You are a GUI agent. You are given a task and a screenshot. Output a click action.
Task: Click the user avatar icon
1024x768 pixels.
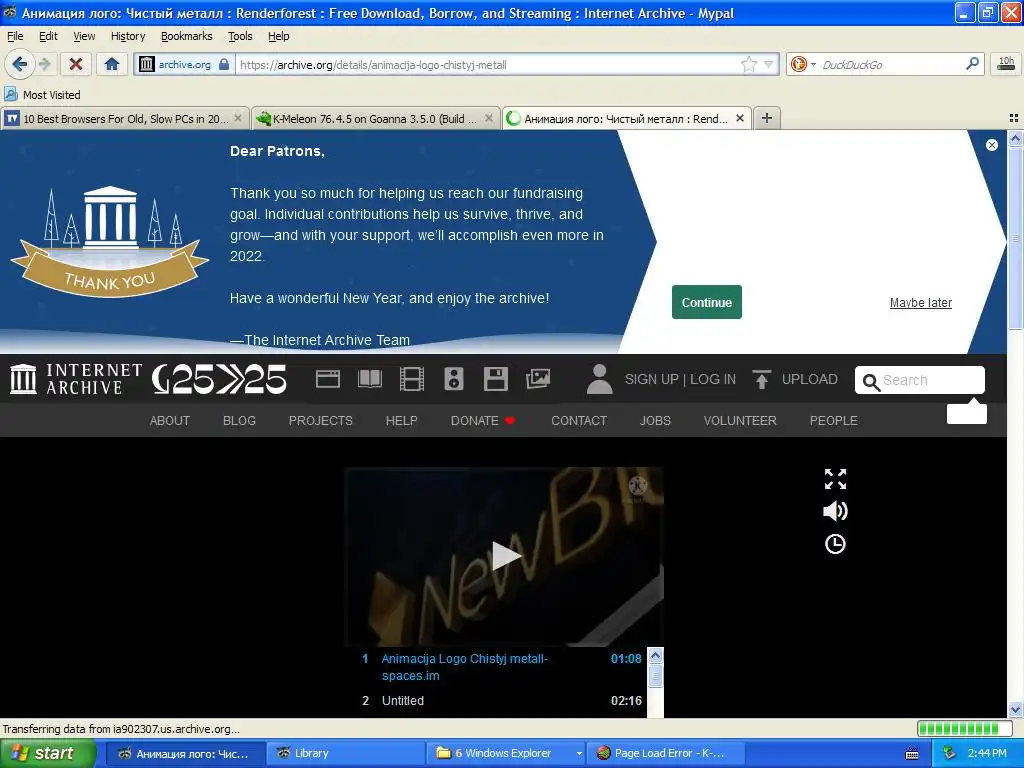click(x=599, y=379)
